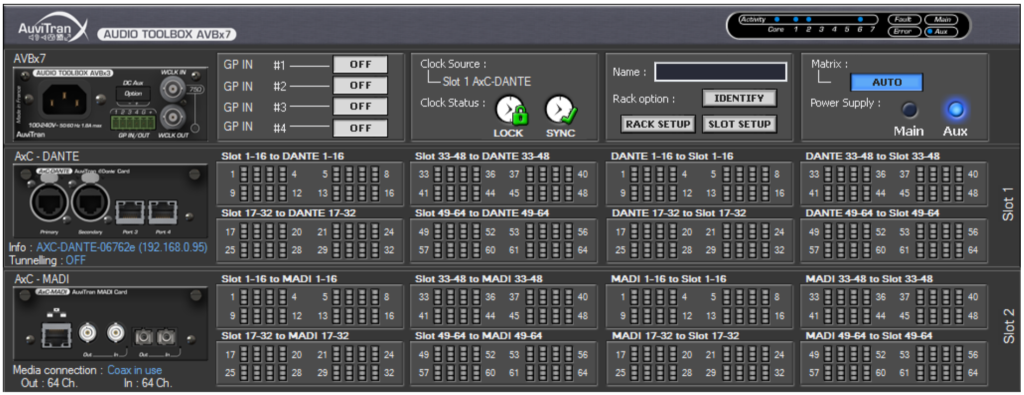Click MADI 1-16 to Slot 1-16 heading
Image resolution: width=1024 pixels, height=395 pixels.
point(669,279)
